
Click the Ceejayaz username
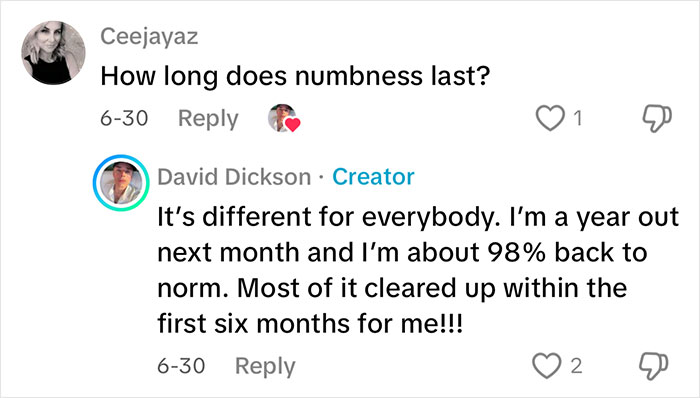[x=149, y=37]
